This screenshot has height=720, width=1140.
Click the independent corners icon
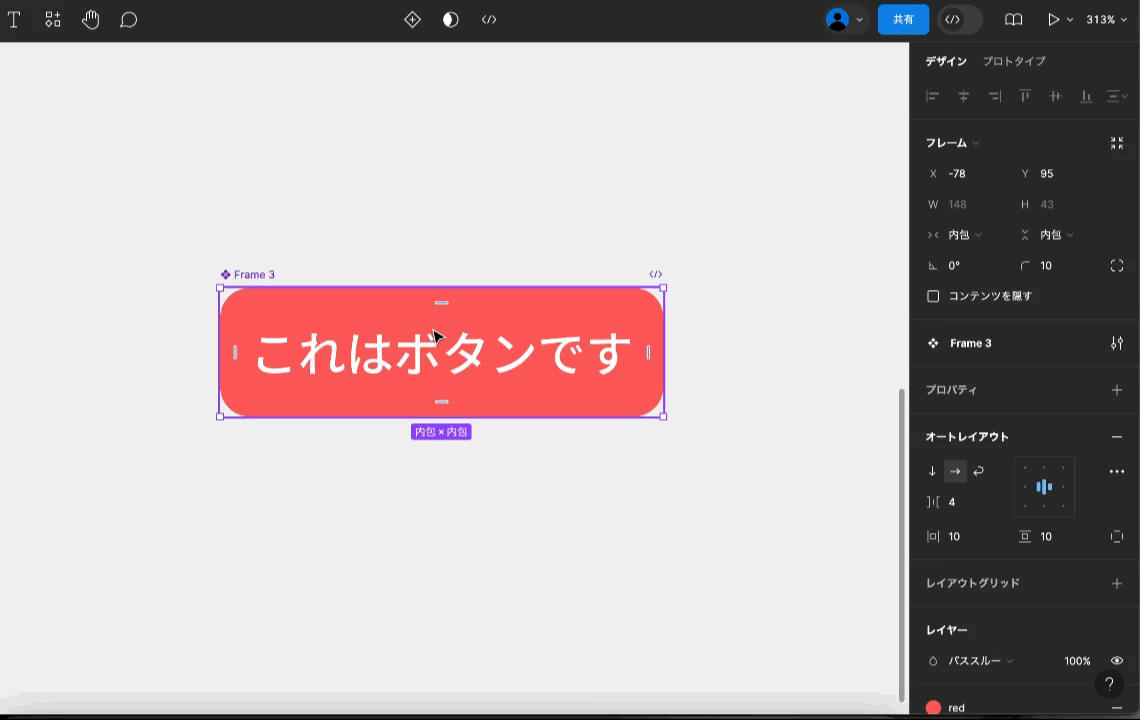1117,265
